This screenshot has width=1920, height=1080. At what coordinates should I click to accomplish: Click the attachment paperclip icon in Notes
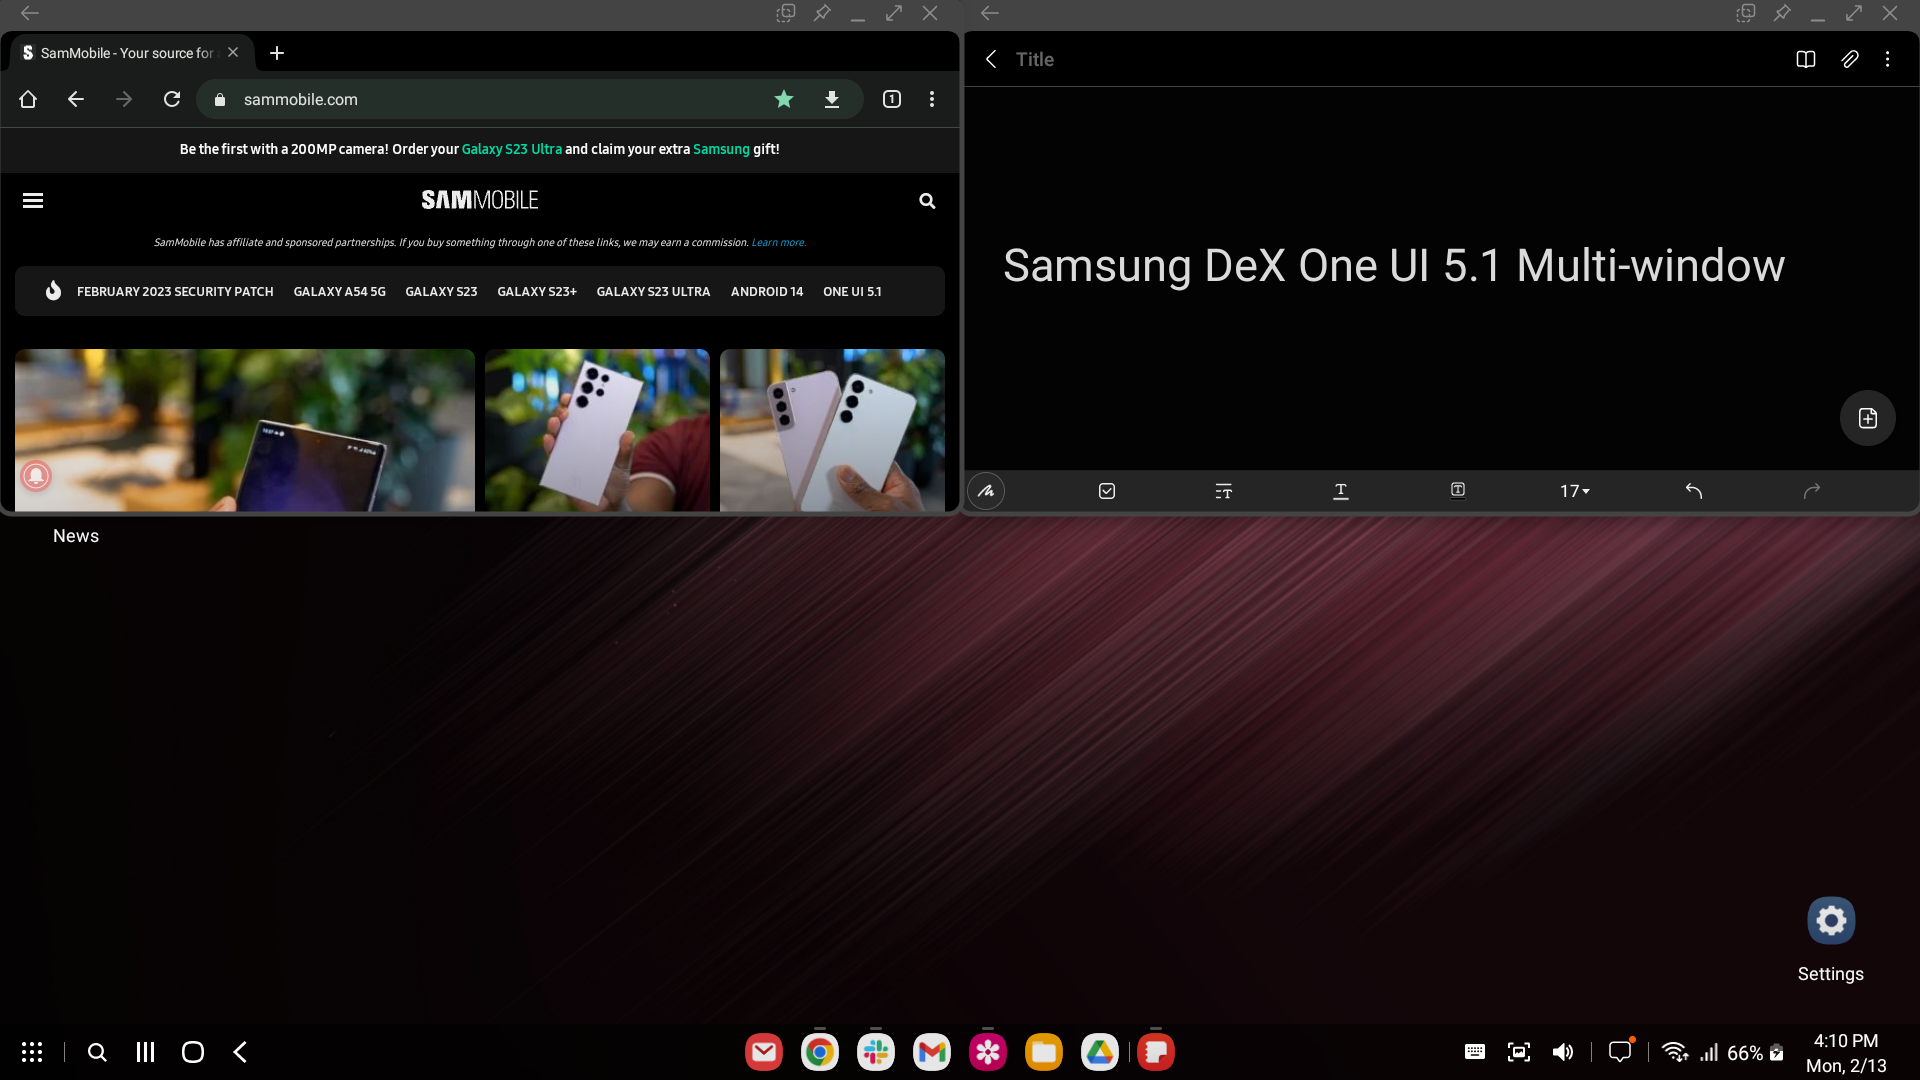tap(1850, 60)
